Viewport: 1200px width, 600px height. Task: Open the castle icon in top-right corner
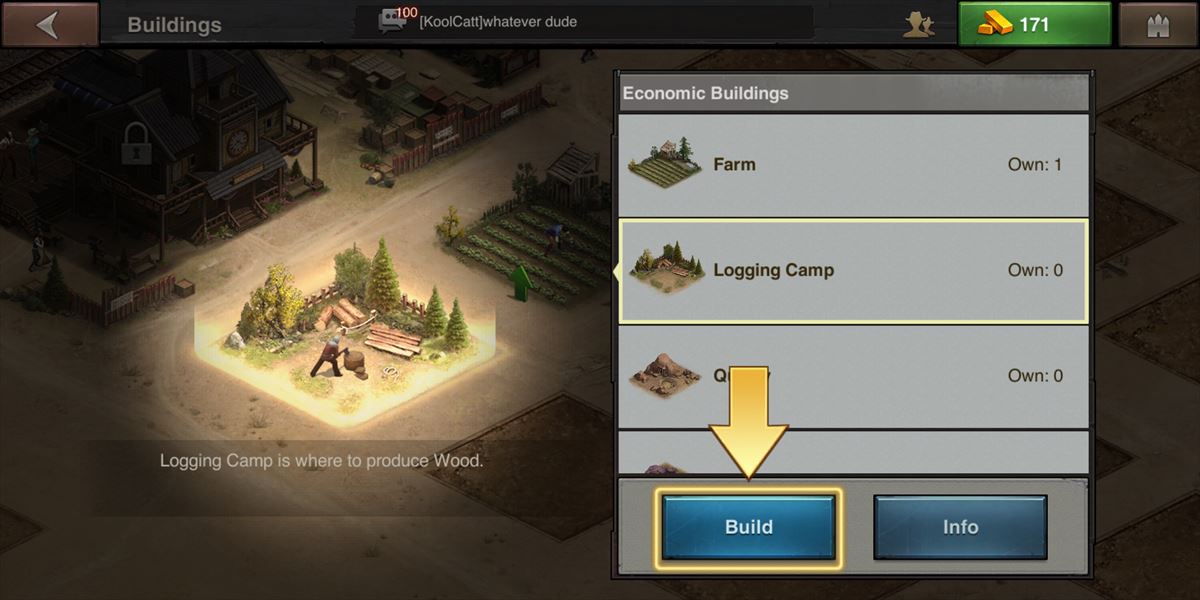1158,24
